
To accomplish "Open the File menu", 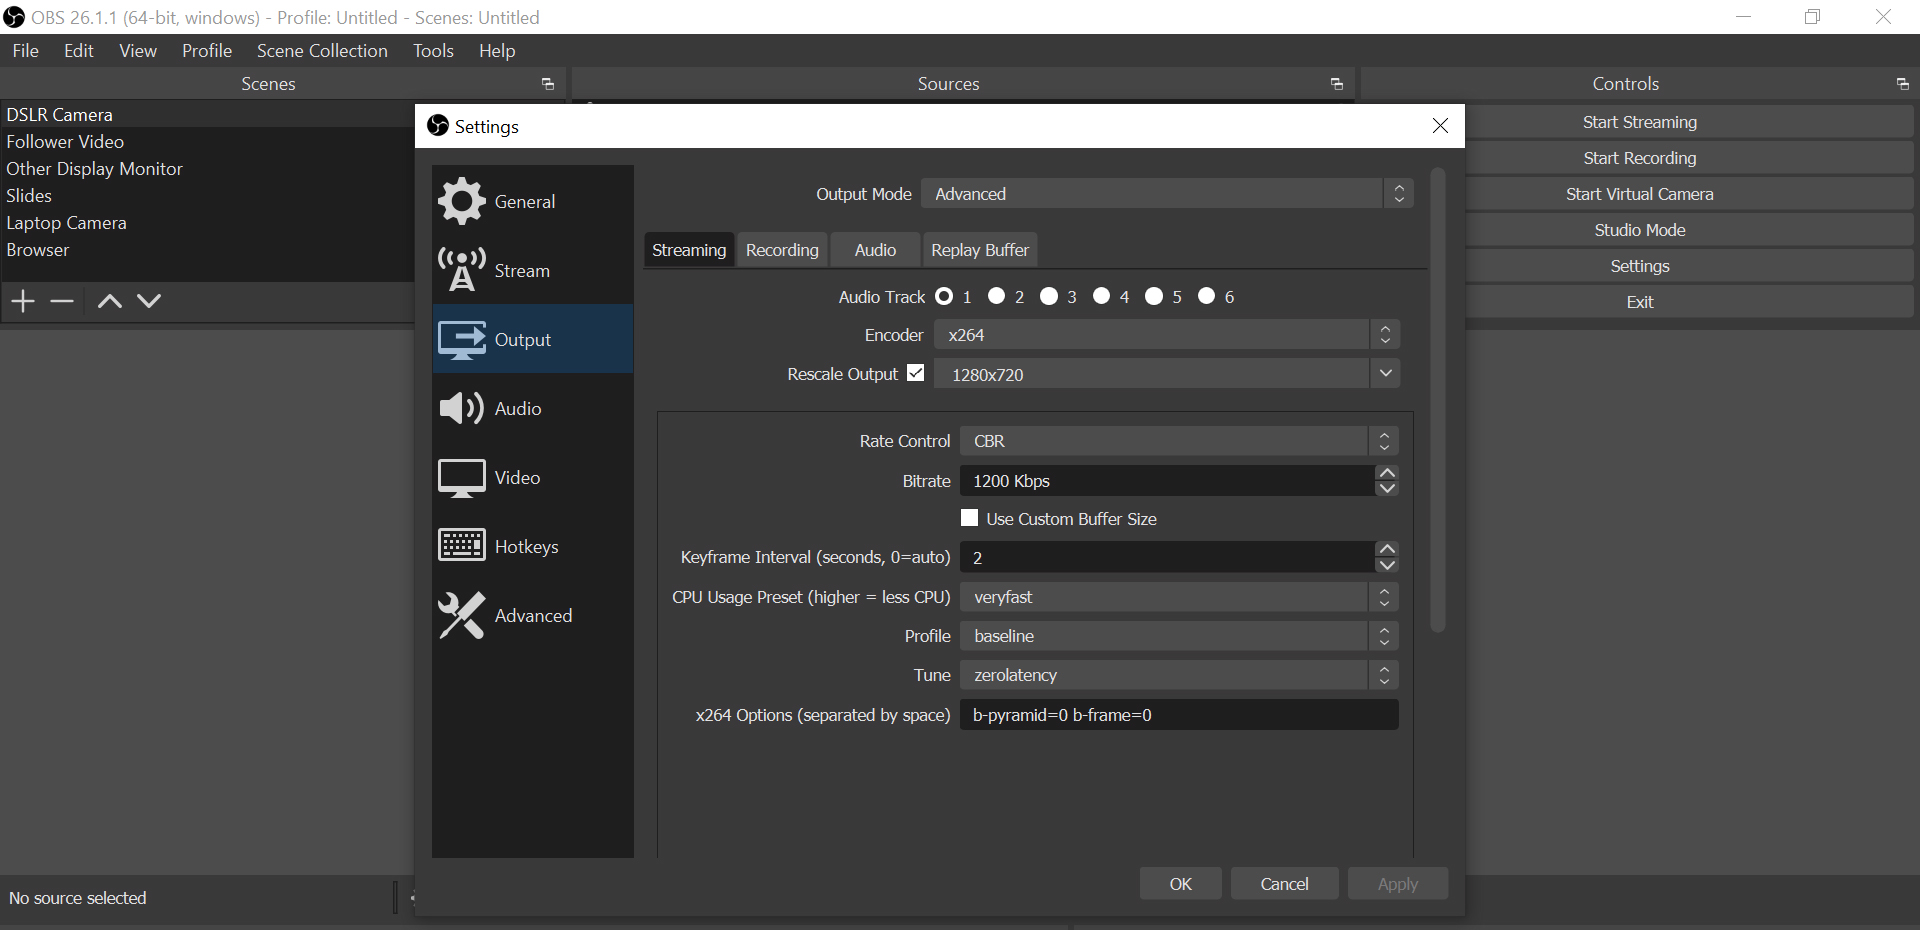I will click(26, 51).
